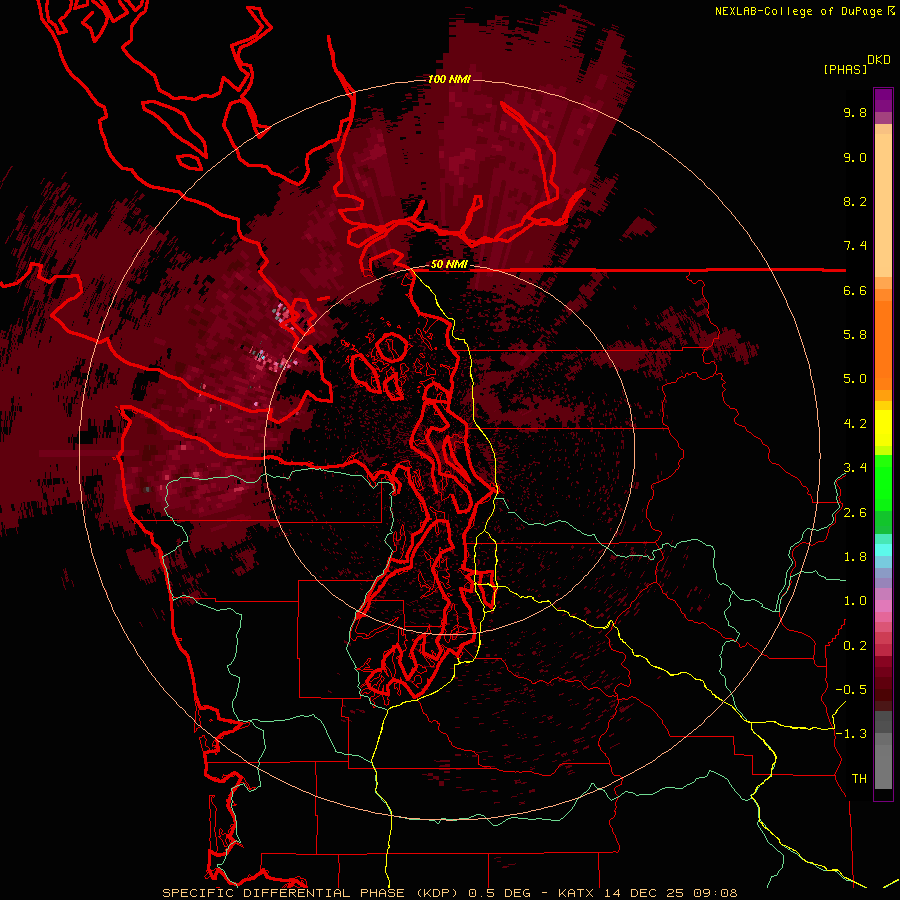Click the 4.2 value on the scale
The height and width of the screenshot is (900, 900).
855,424
